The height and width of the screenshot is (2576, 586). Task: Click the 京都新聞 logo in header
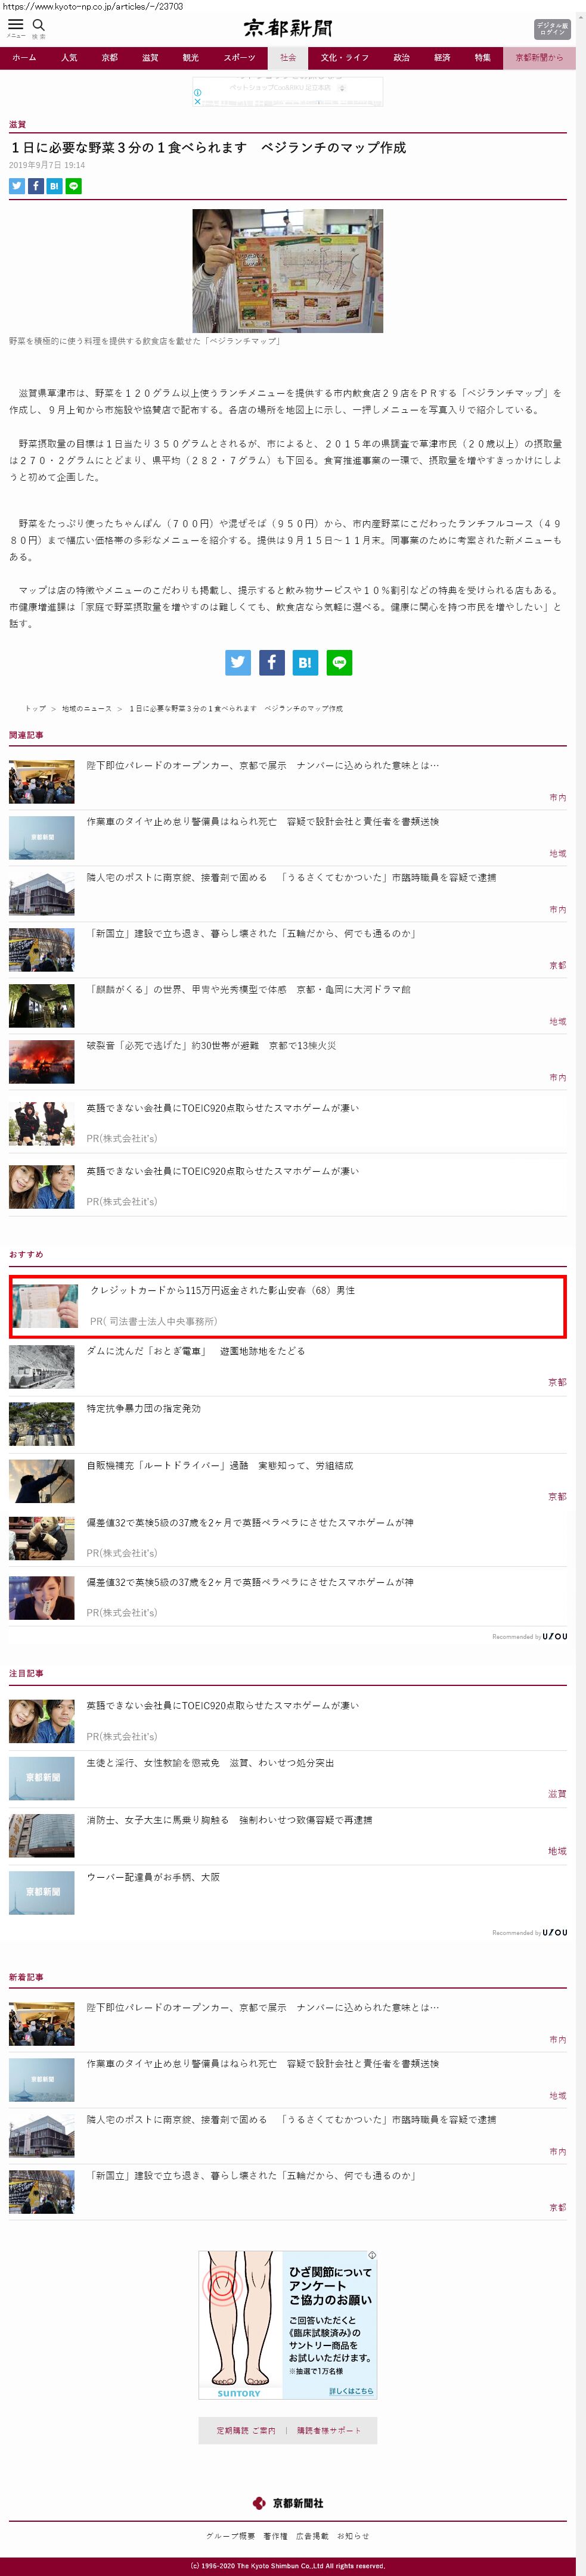point(288,28)
